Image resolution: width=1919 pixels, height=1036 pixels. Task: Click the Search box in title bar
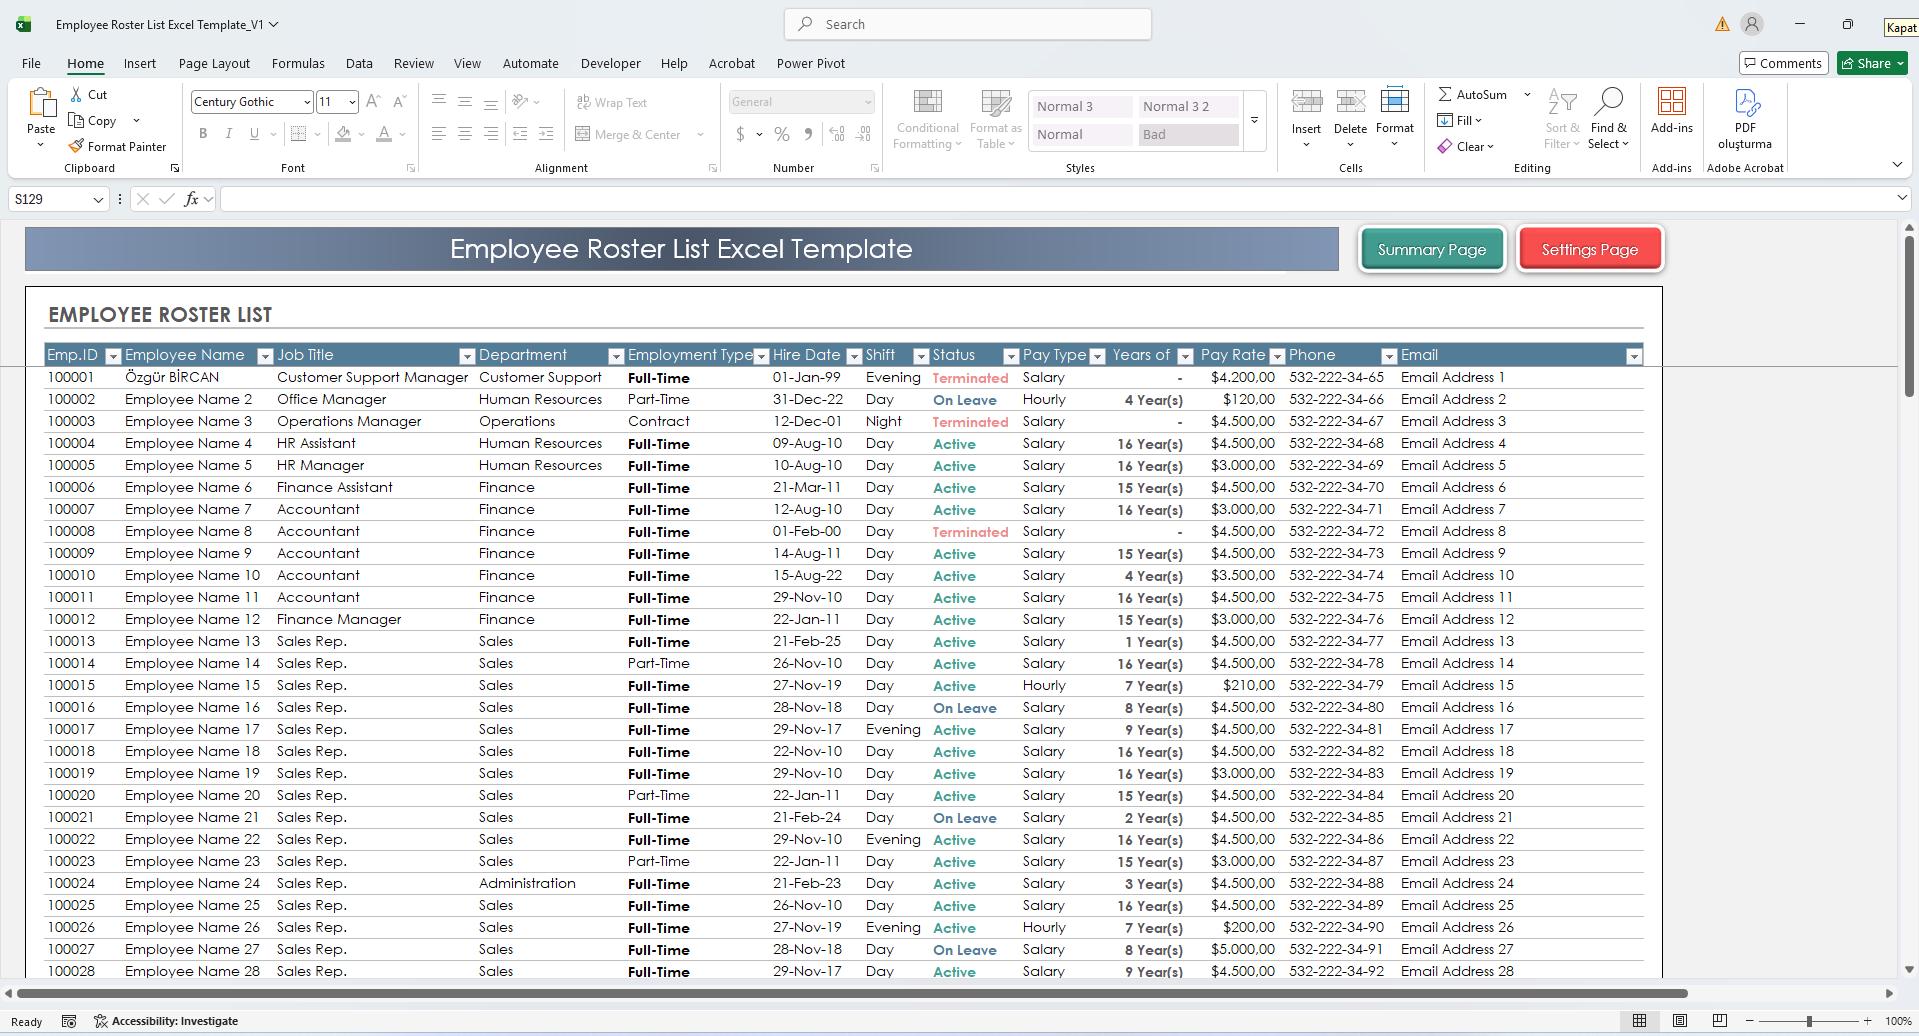point(968,24)
